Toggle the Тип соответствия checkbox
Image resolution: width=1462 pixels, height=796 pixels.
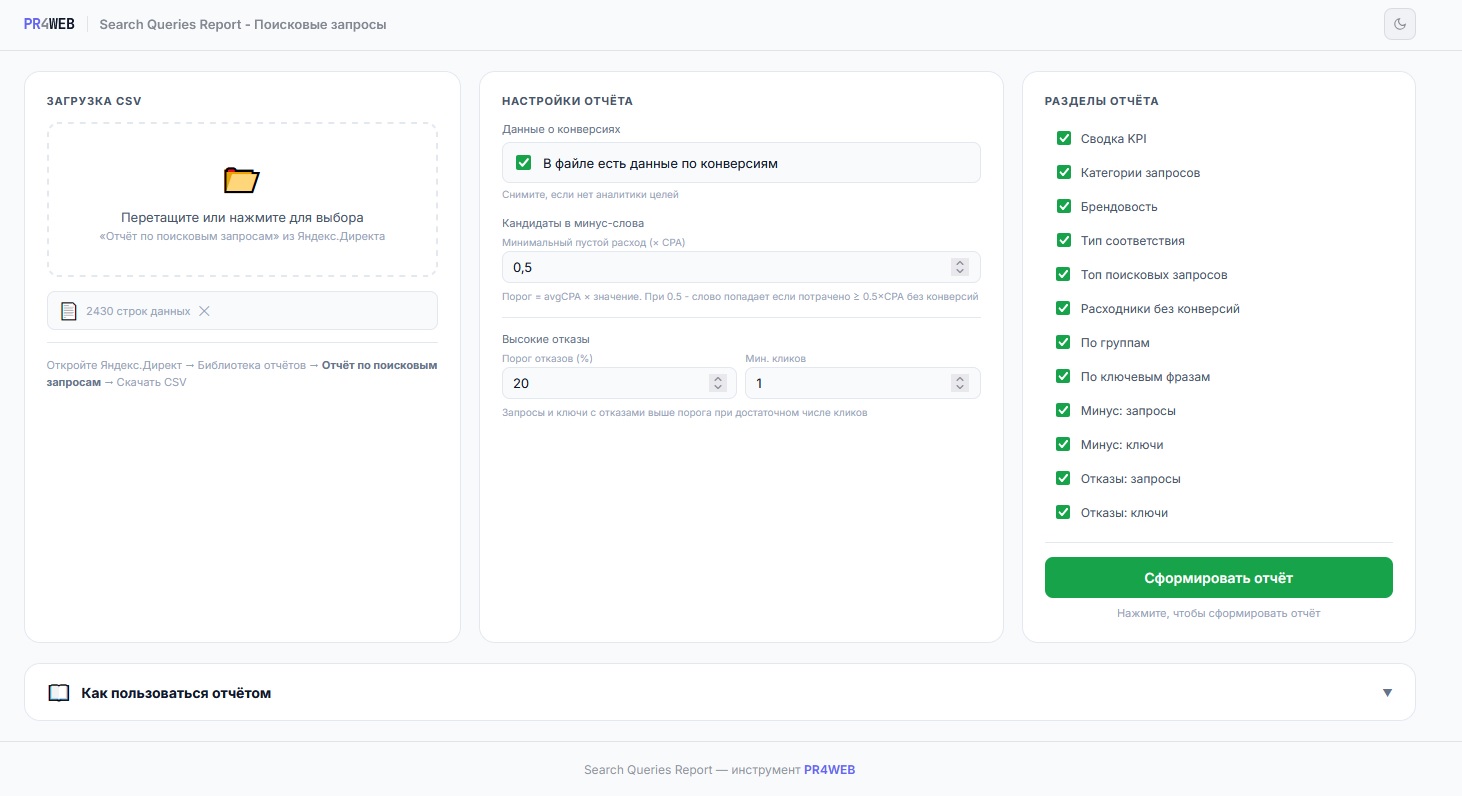click(1064, 241)
